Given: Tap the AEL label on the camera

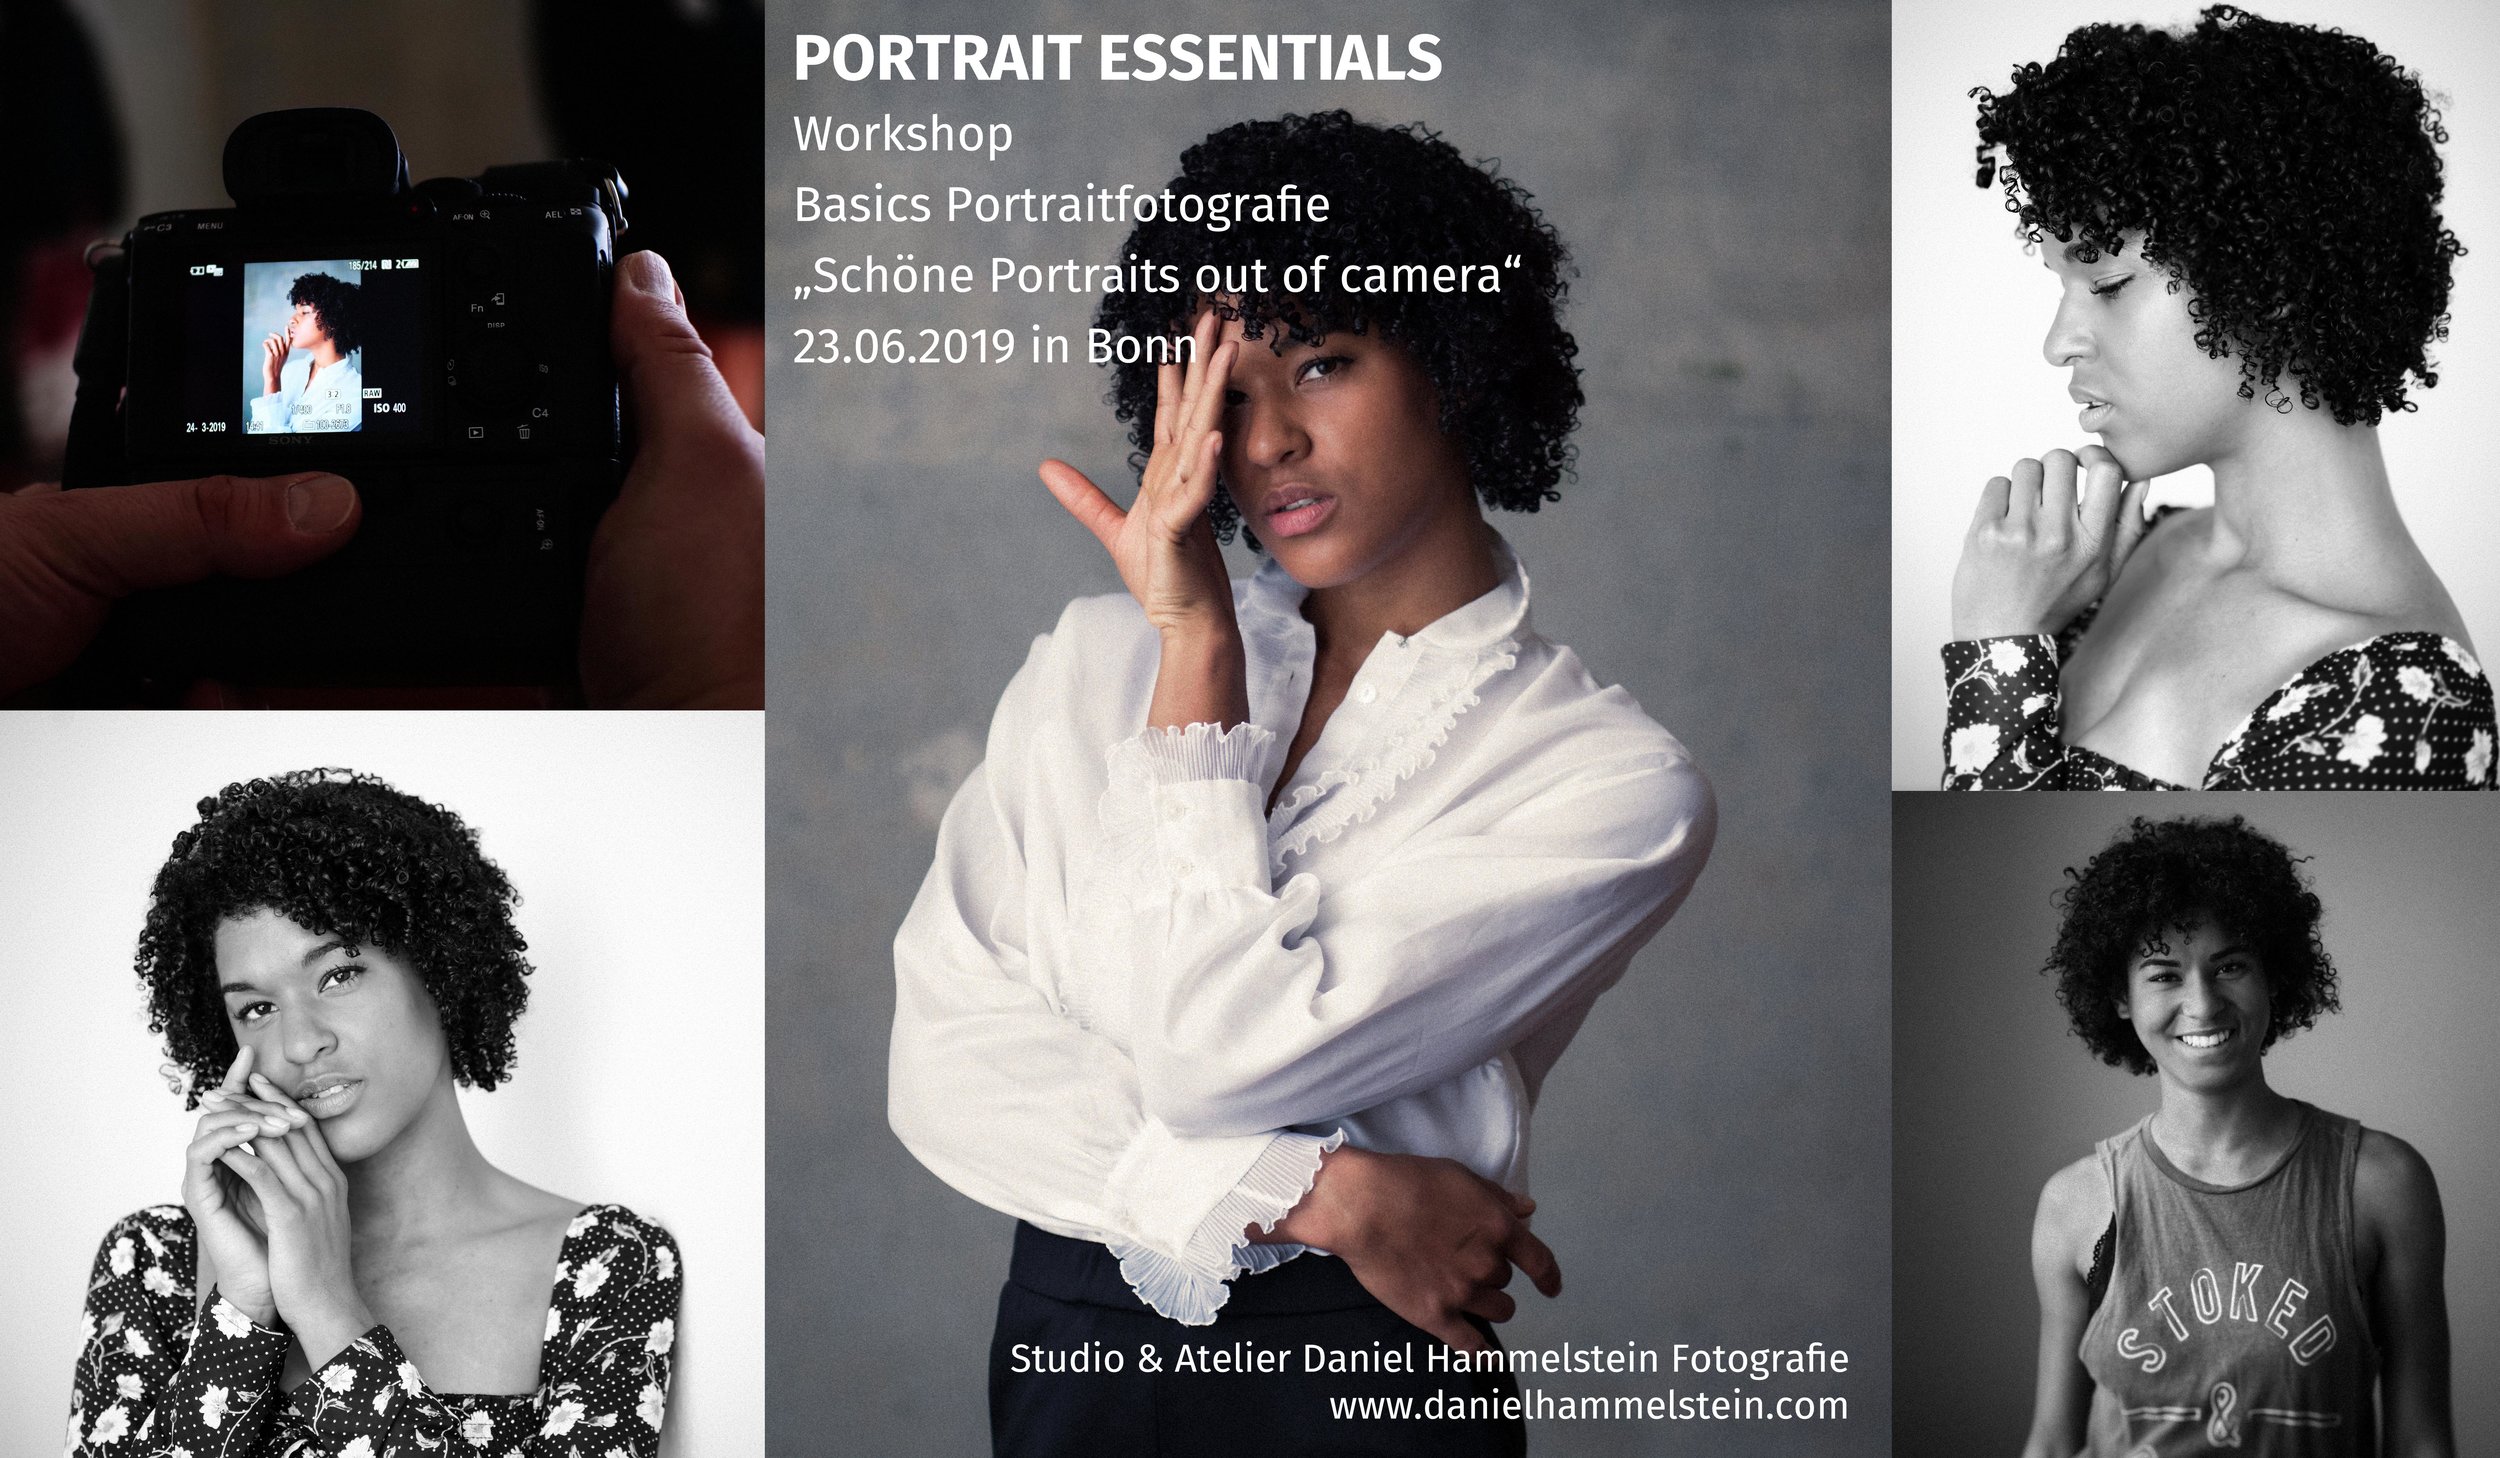Looking at the screenshot, I should (553, 215).
